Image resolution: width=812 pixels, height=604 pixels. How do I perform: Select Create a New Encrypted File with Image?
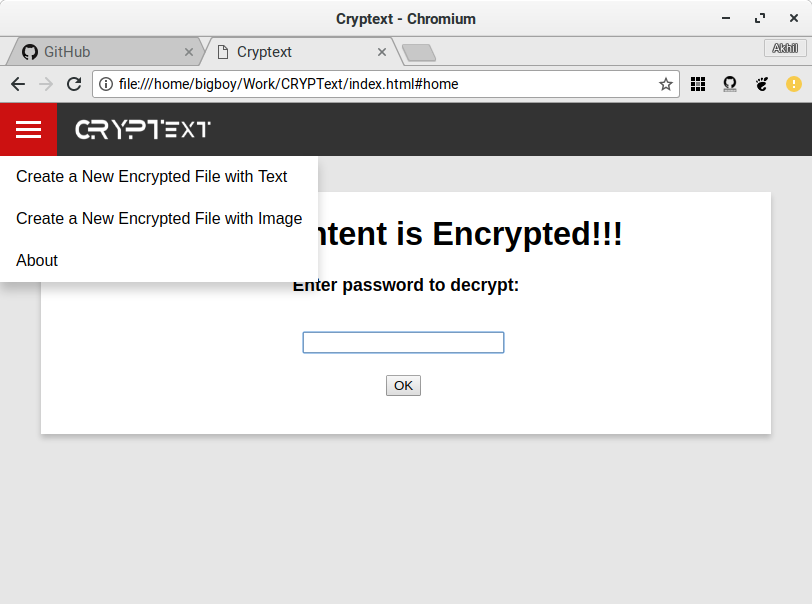tap(159, 219)
